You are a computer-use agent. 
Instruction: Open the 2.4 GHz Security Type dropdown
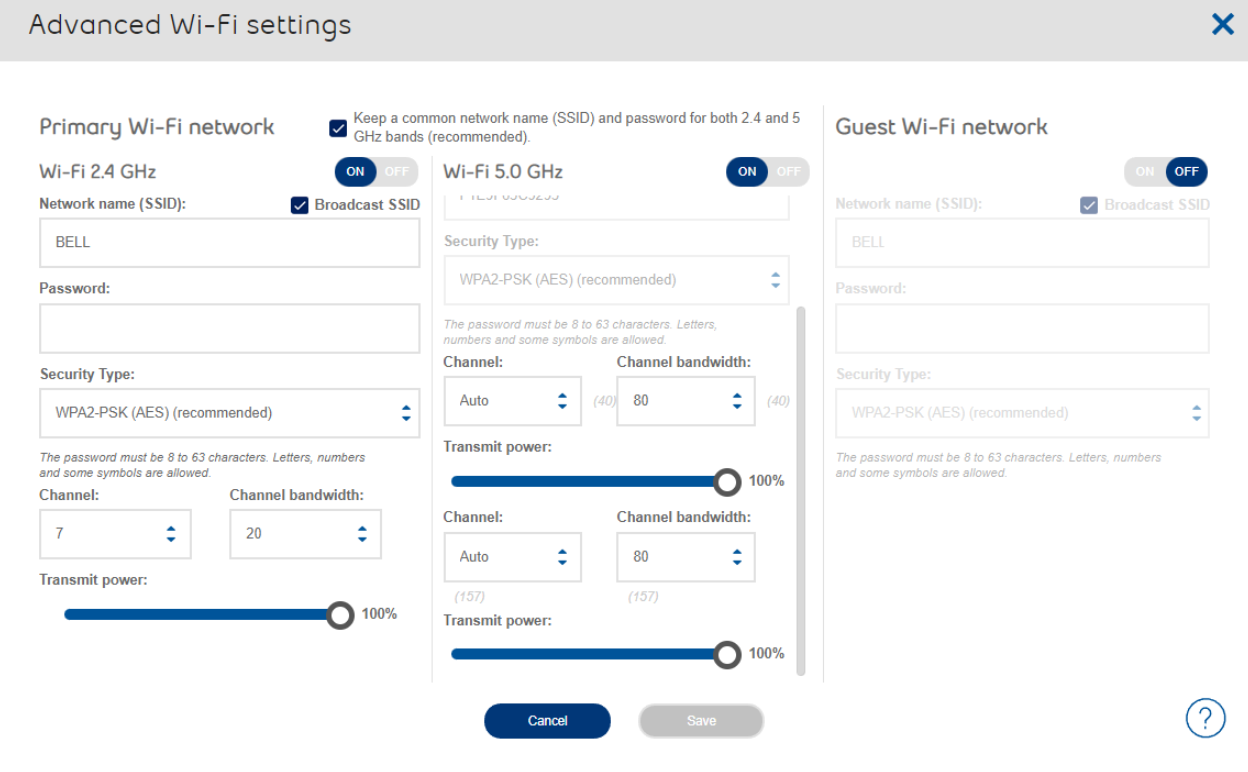(x=229, y=412)
